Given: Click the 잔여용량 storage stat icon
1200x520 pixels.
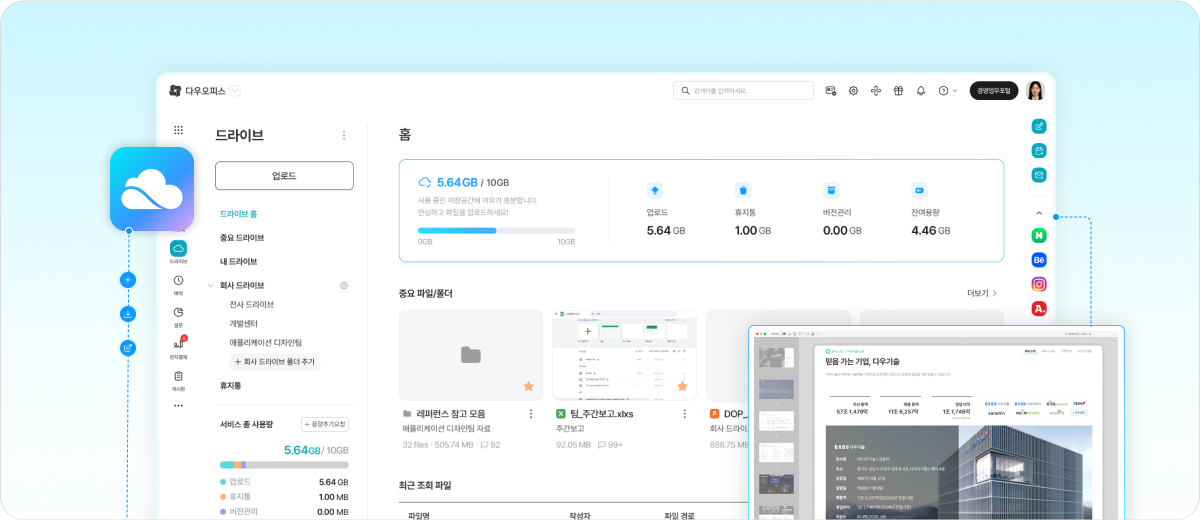Looking at the screenshot, I should pos(919,190).
